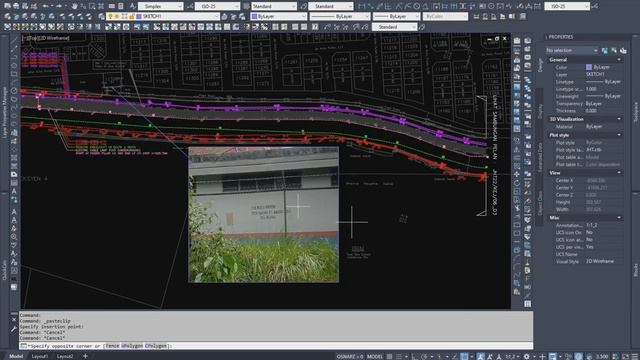Open the ByLayer color control dropdown
Viewport: 640px width, 360px height.
click(278, 16)
